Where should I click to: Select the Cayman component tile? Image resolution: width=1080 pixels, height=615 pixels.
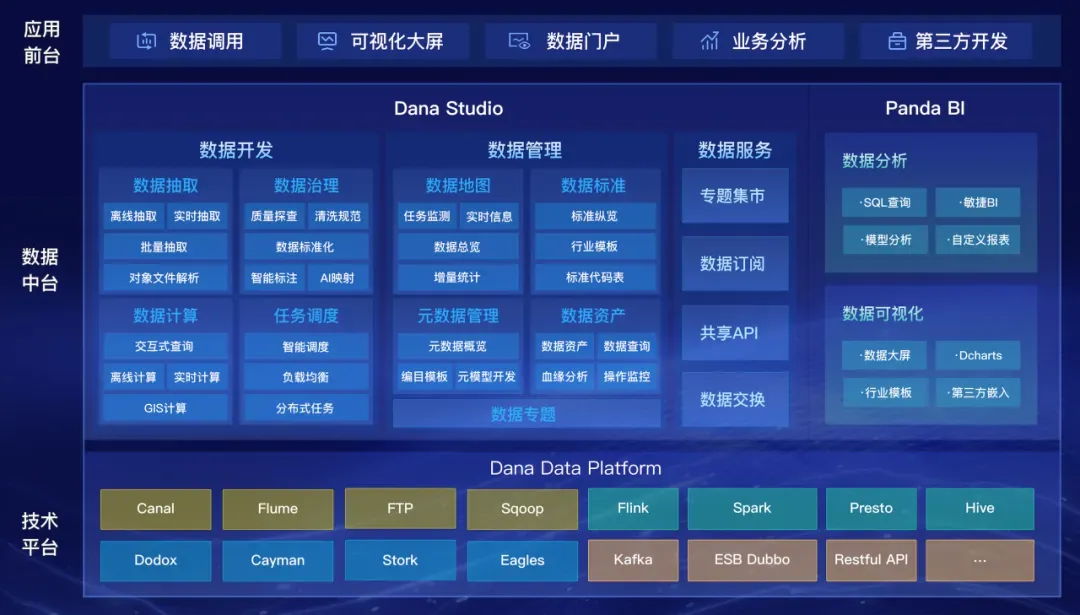pos(278,561)
